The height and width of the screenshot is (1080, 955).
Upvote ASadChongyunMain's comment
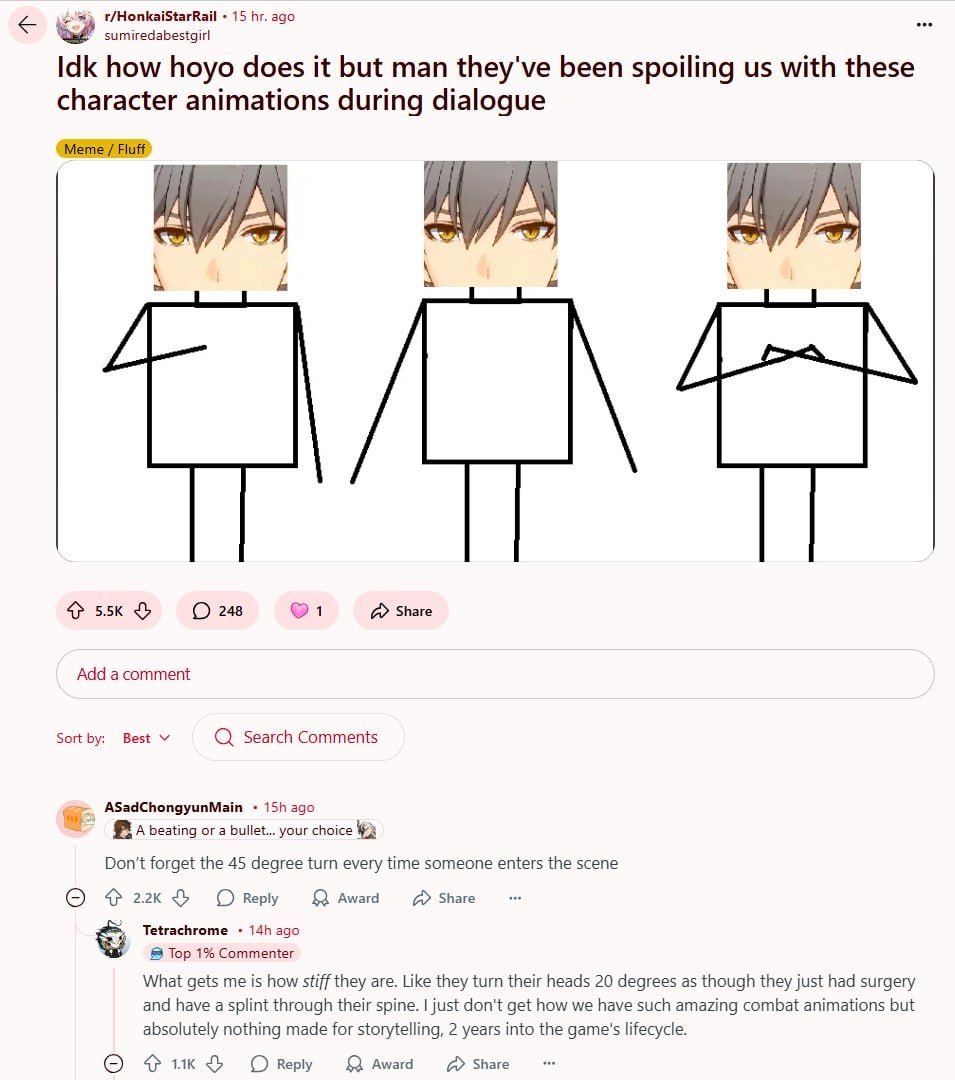tap(114, 897)
